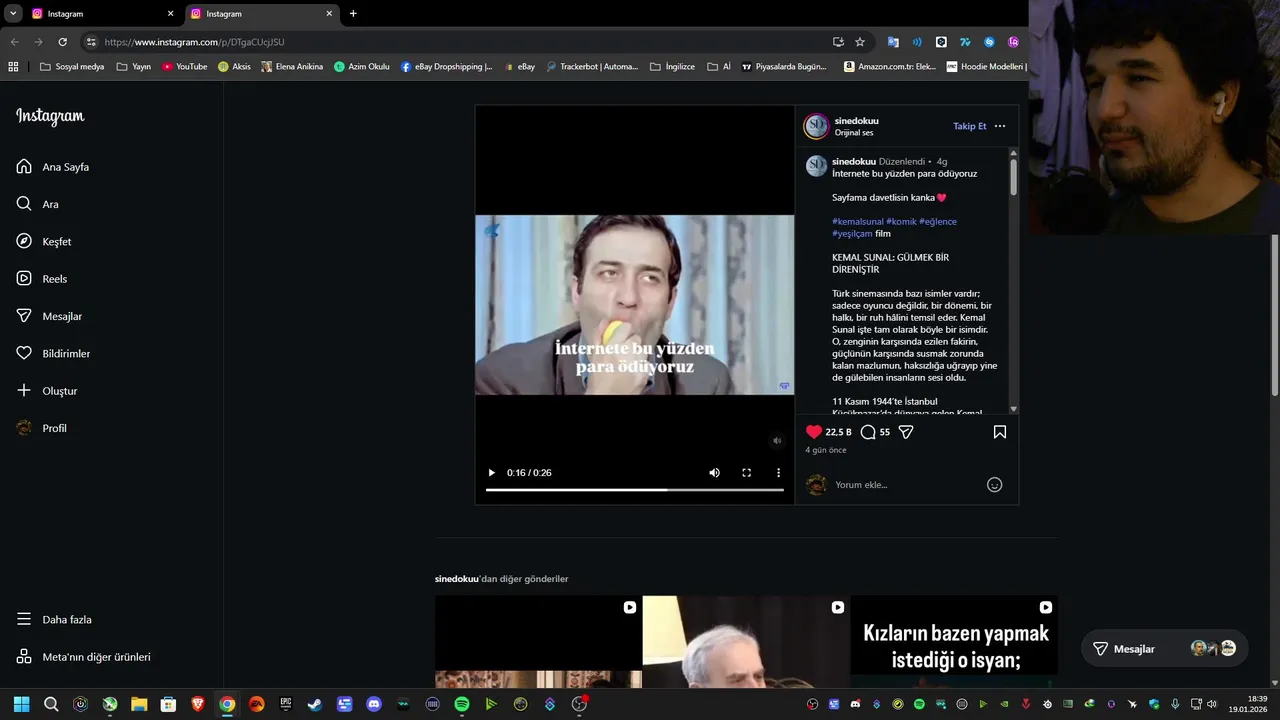Open the #kemalsunal hashtag
The height and width of the screenshot is (720, 1280).
click(x=858, y=221)
